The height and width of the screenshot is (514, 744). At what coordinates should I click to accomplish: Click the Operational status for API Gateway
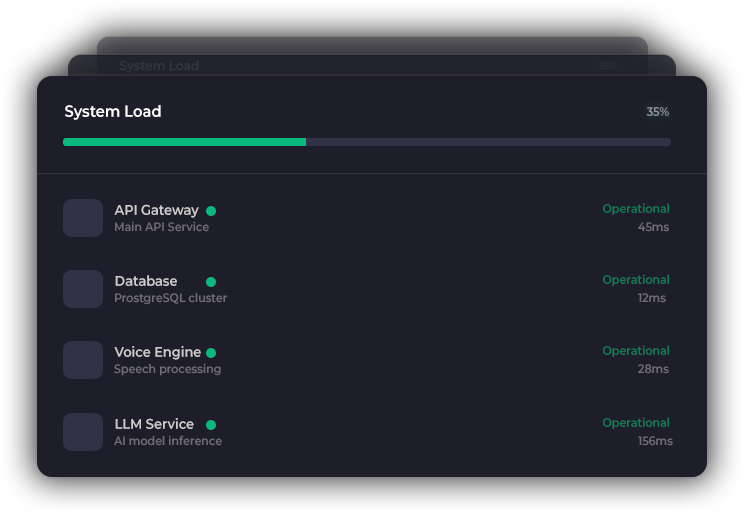(x=635, y=209)
